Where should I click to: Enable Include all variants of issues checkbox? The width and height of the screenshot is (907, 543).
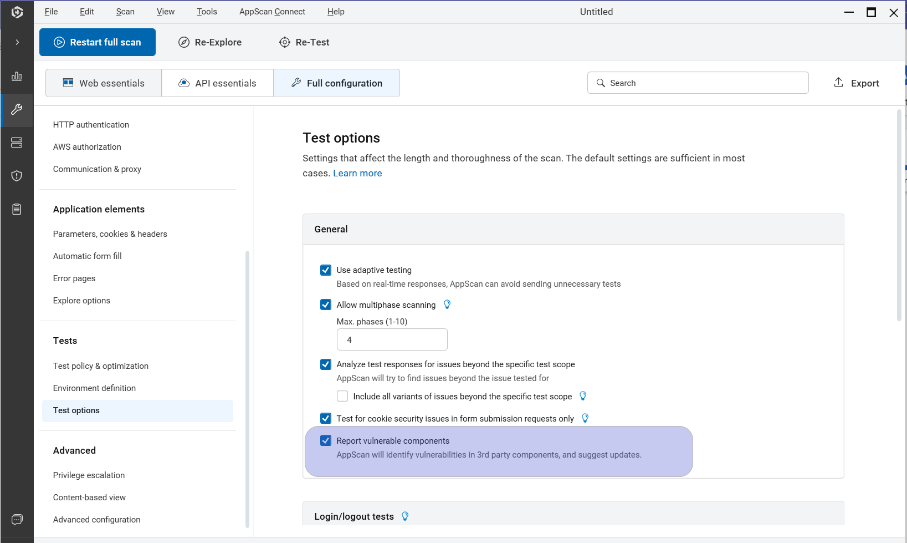[342, 396]
